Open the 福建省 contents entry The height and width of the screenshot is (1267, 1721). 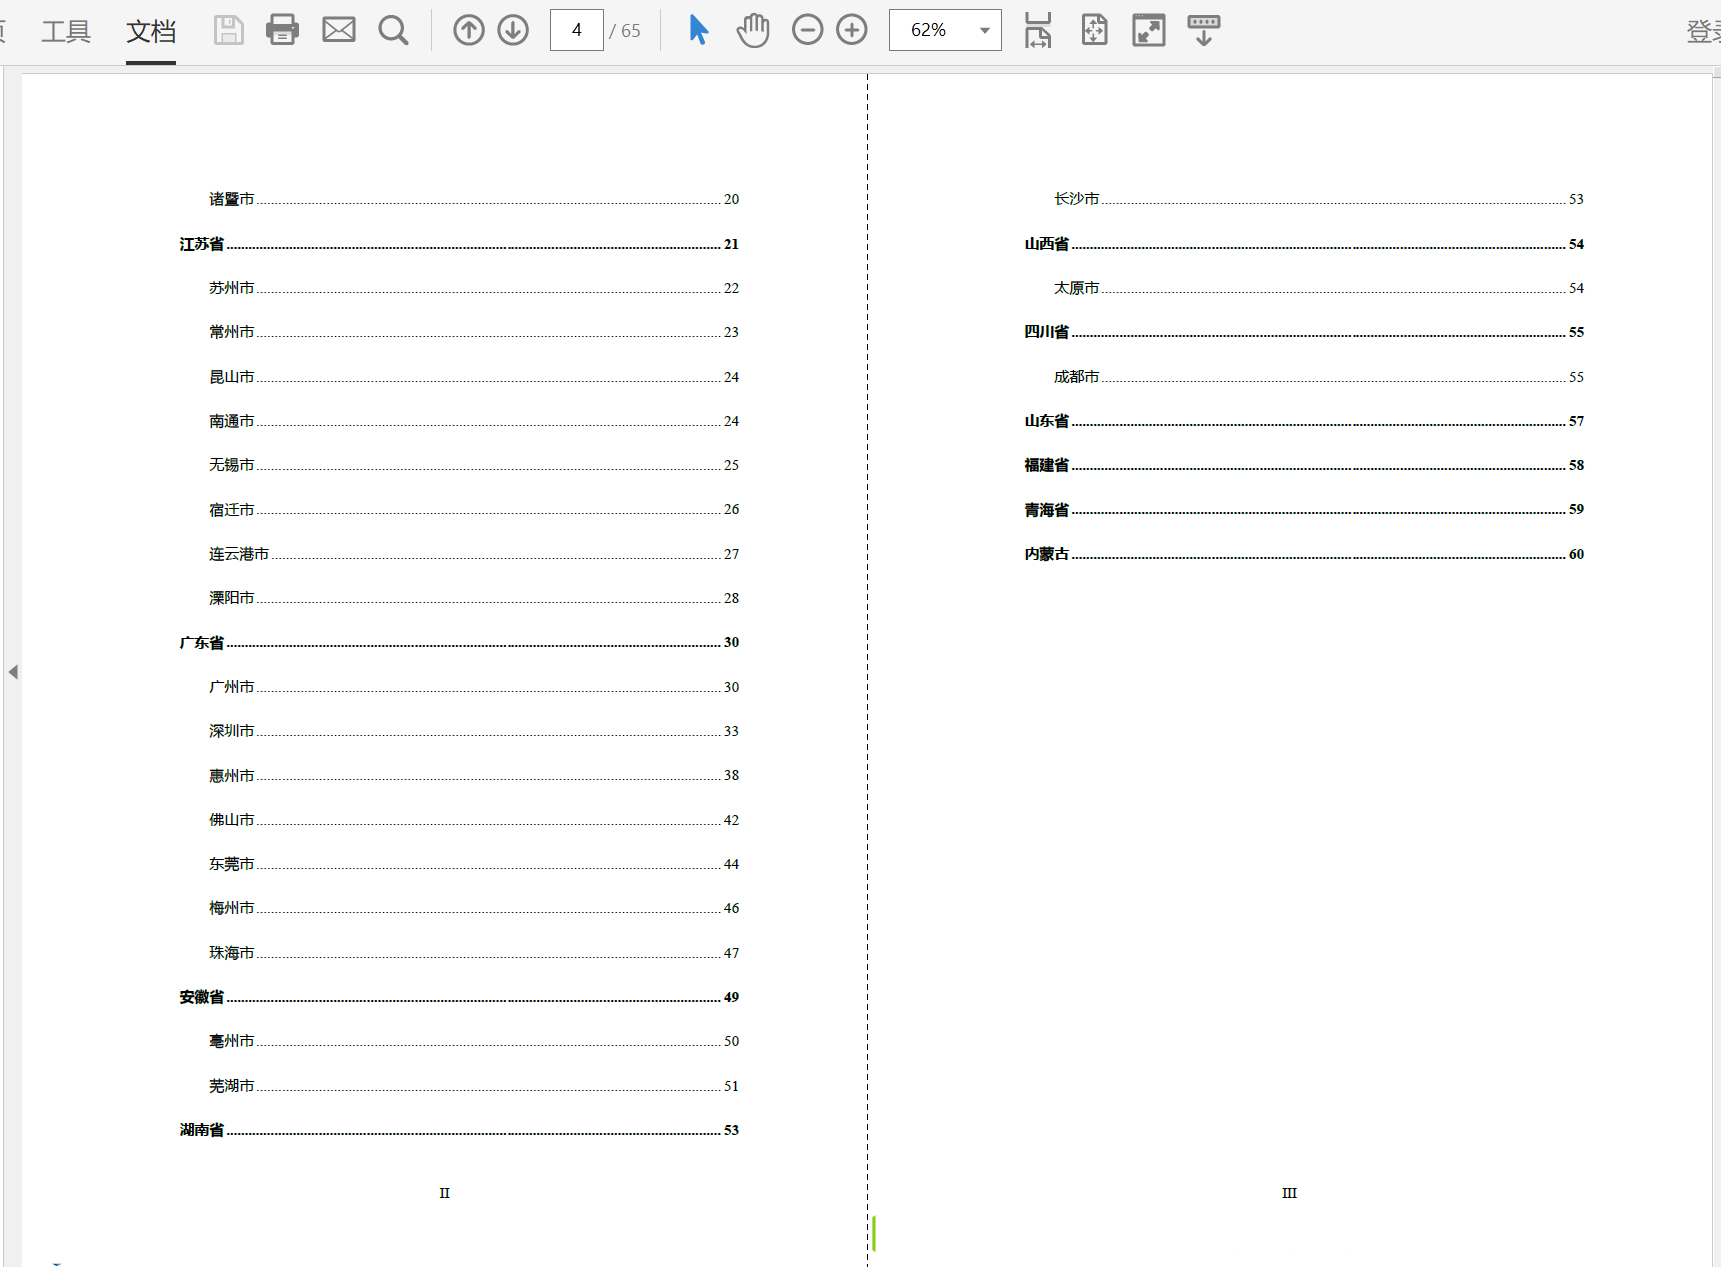click(1304, 465)
